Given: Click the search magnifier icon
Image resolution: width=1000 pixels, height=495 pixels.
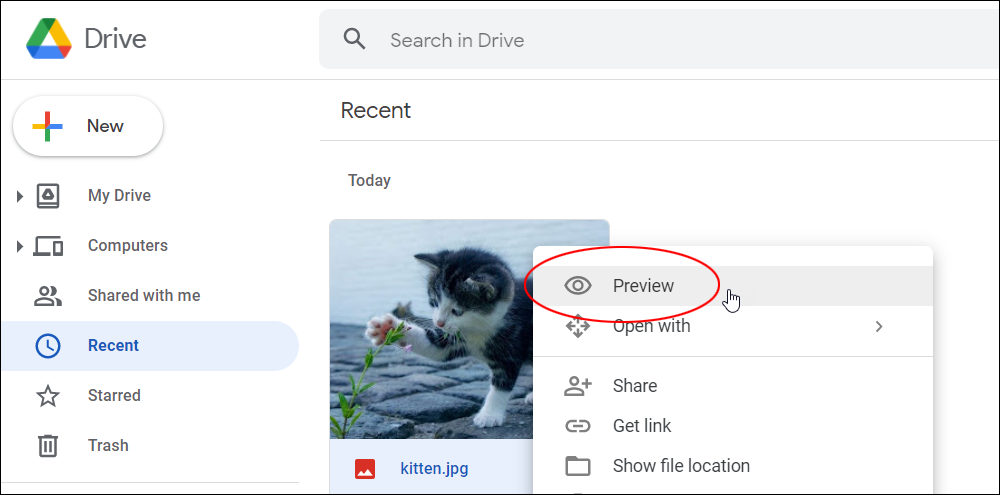Looking at the screenshot, I should 355,40.
